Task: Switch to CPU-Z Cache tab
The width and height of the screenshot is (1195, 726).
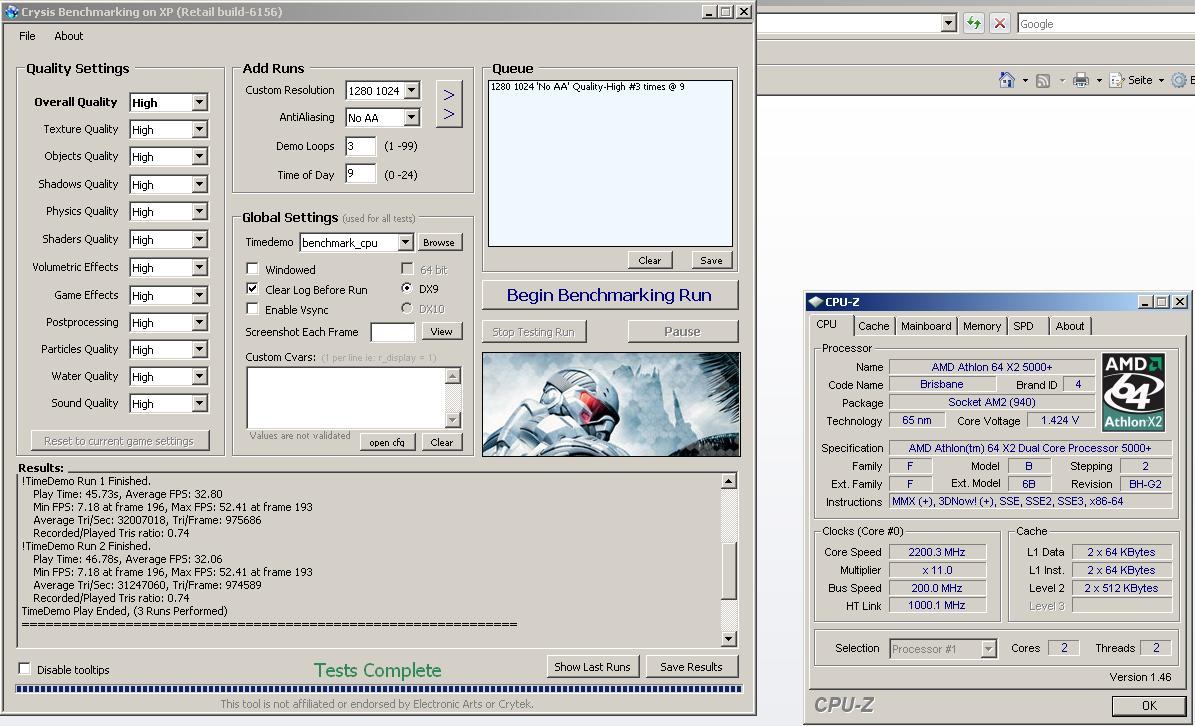Action: click(x=873, y=326)
